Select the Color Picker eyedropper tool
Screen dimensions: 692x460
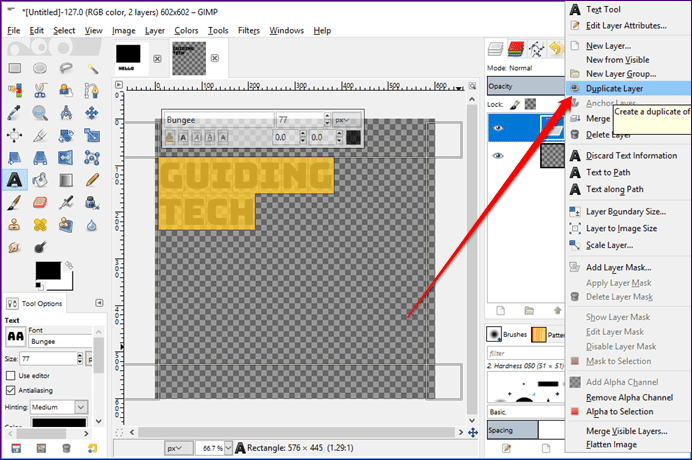point(15,113)
